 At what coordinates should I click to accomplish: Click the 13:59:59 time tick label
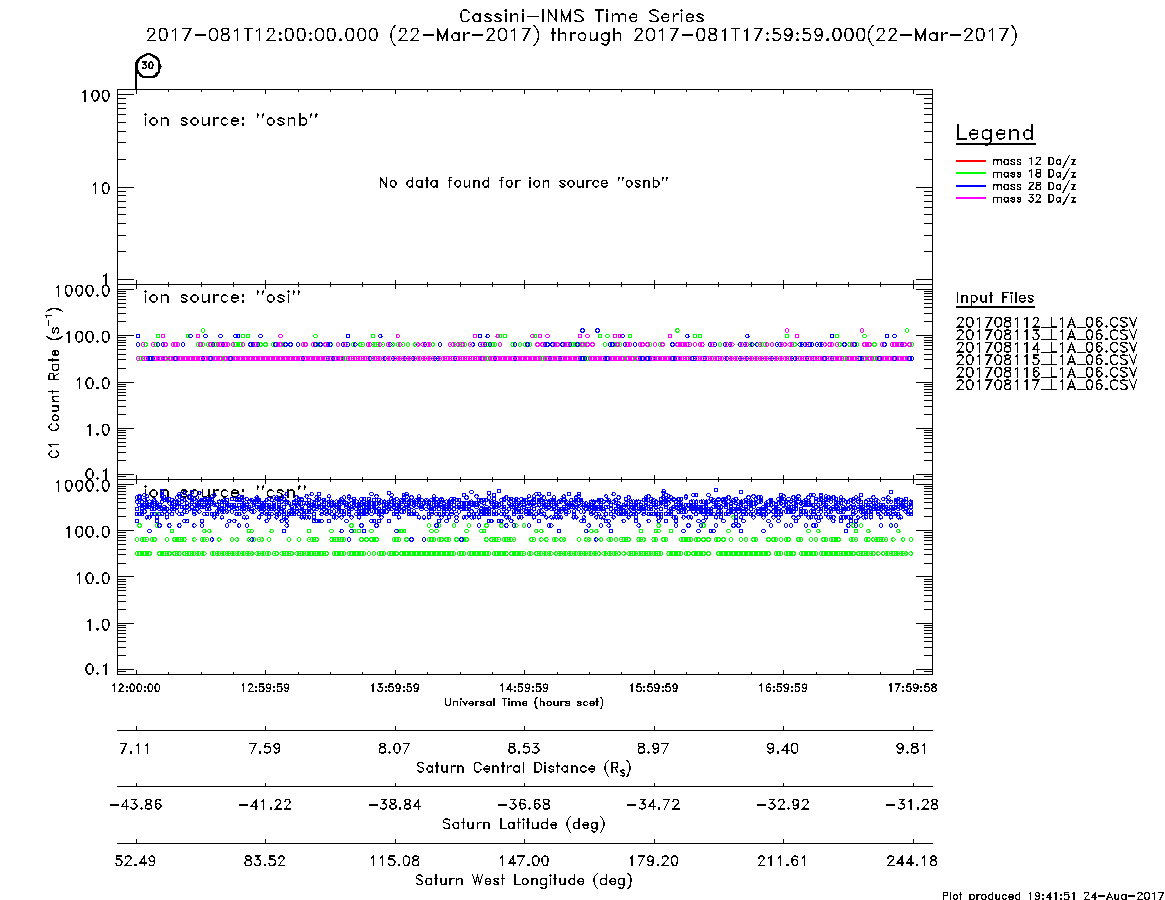(395, 688)
